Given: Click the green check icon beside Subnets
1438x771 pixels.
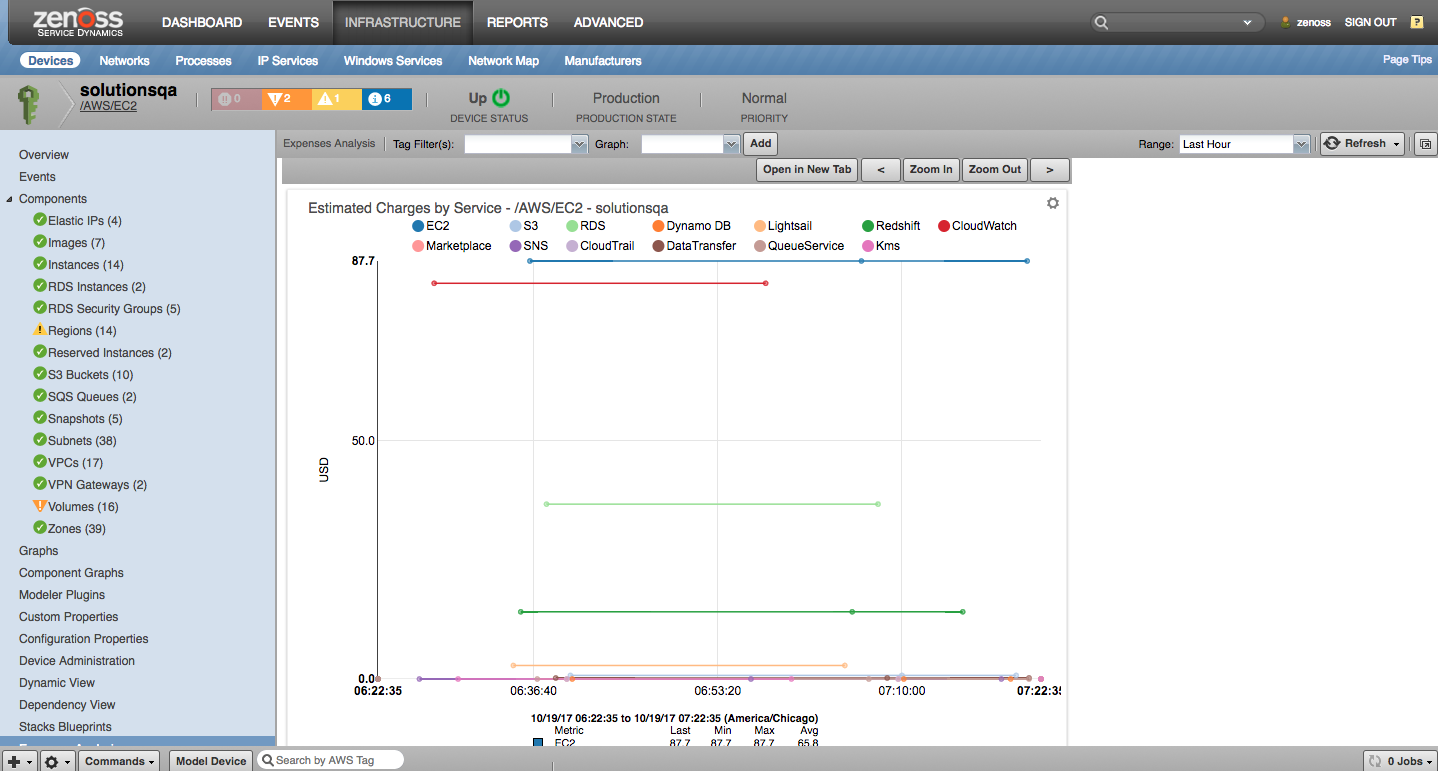Looking at the screenshot, I should point(40,440).
